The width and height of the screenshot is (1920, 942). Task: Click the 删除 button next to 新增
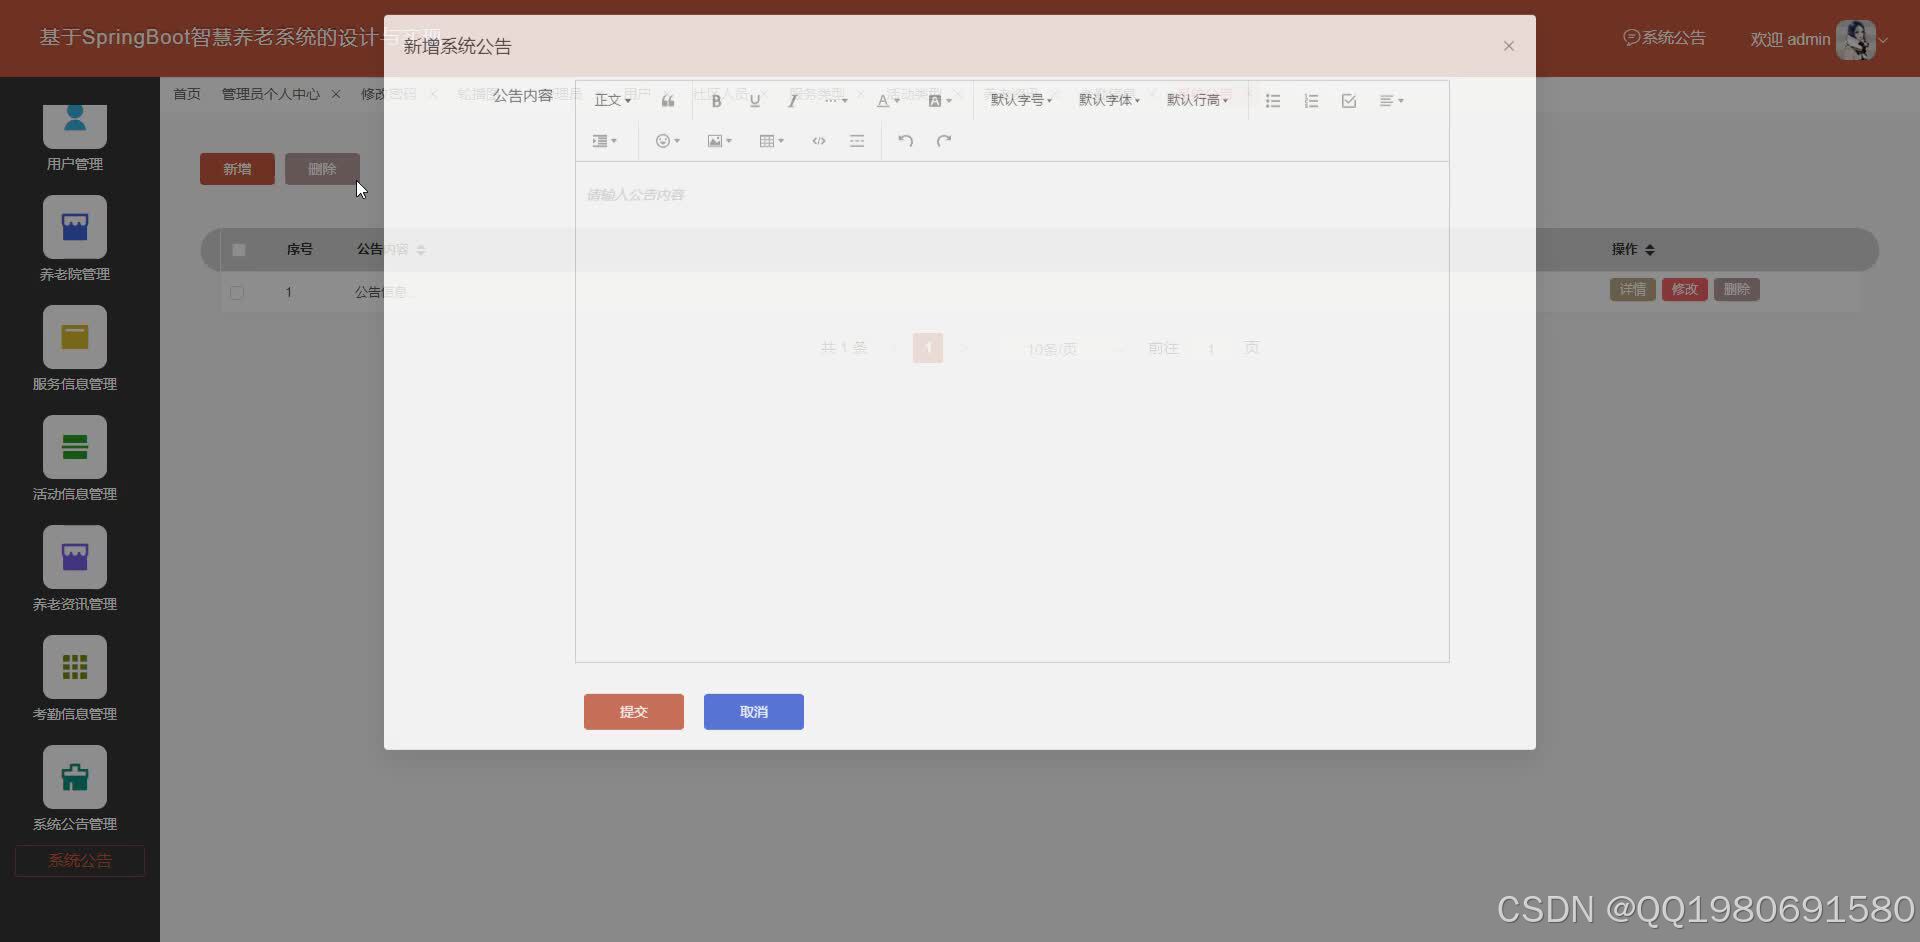pyautogui.click(x=322, y=169)
